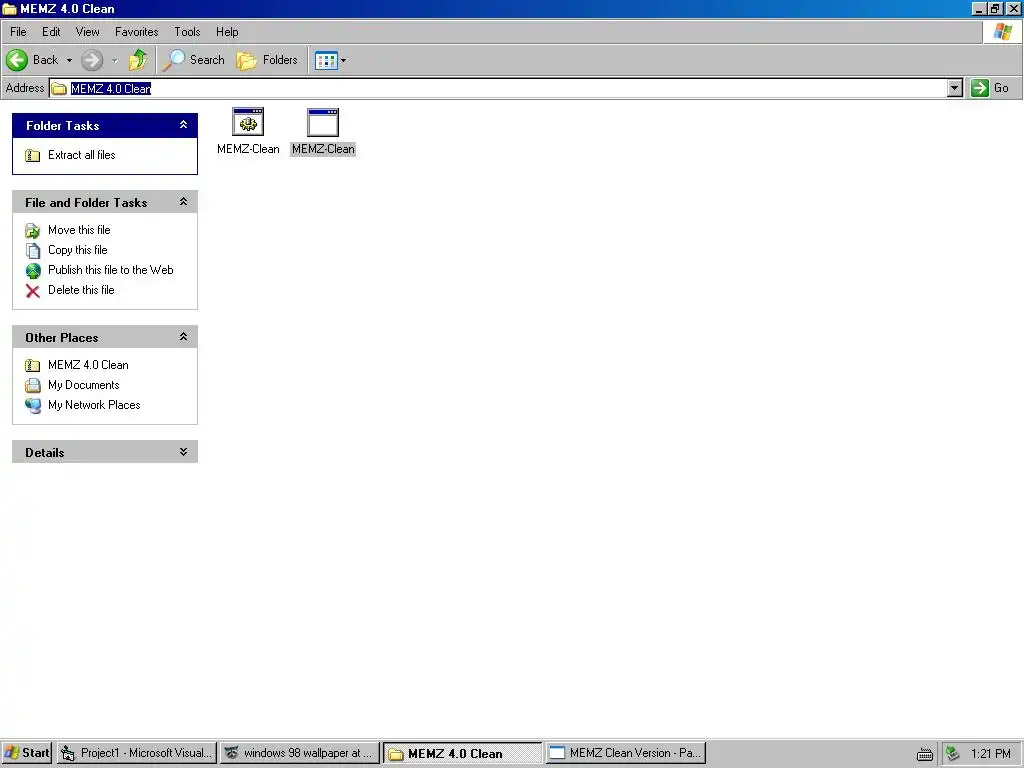Click the My Network Places icon
The width and height of the screenshot is (1024, 768).
(33, 406)
